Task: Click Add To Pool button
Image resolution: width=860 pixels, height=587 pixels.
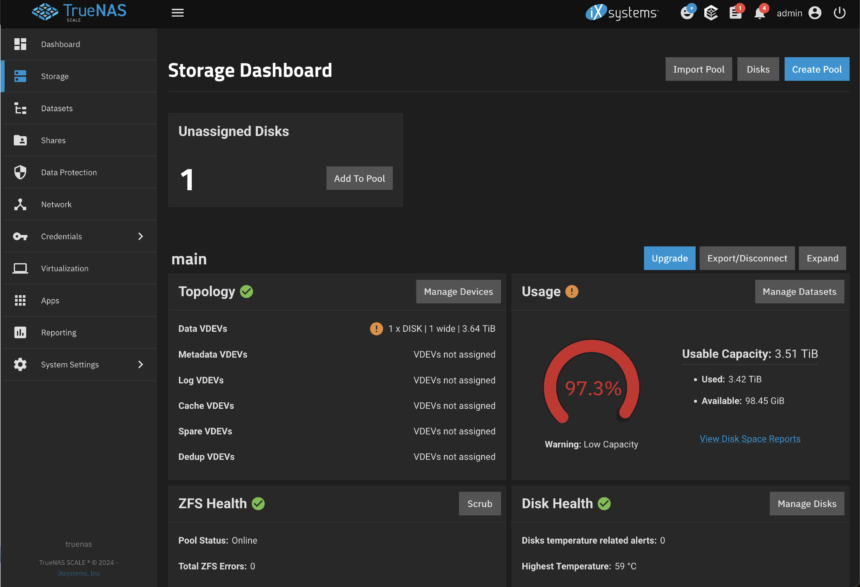Action: point(359,178)
